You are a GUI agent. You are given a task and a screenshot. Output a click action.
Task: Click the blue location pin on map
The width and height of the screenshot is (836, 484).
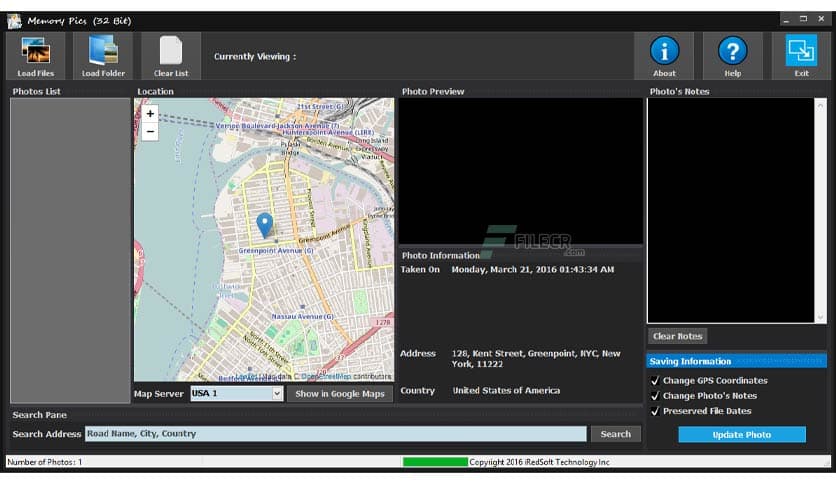[x=264, y=225]
